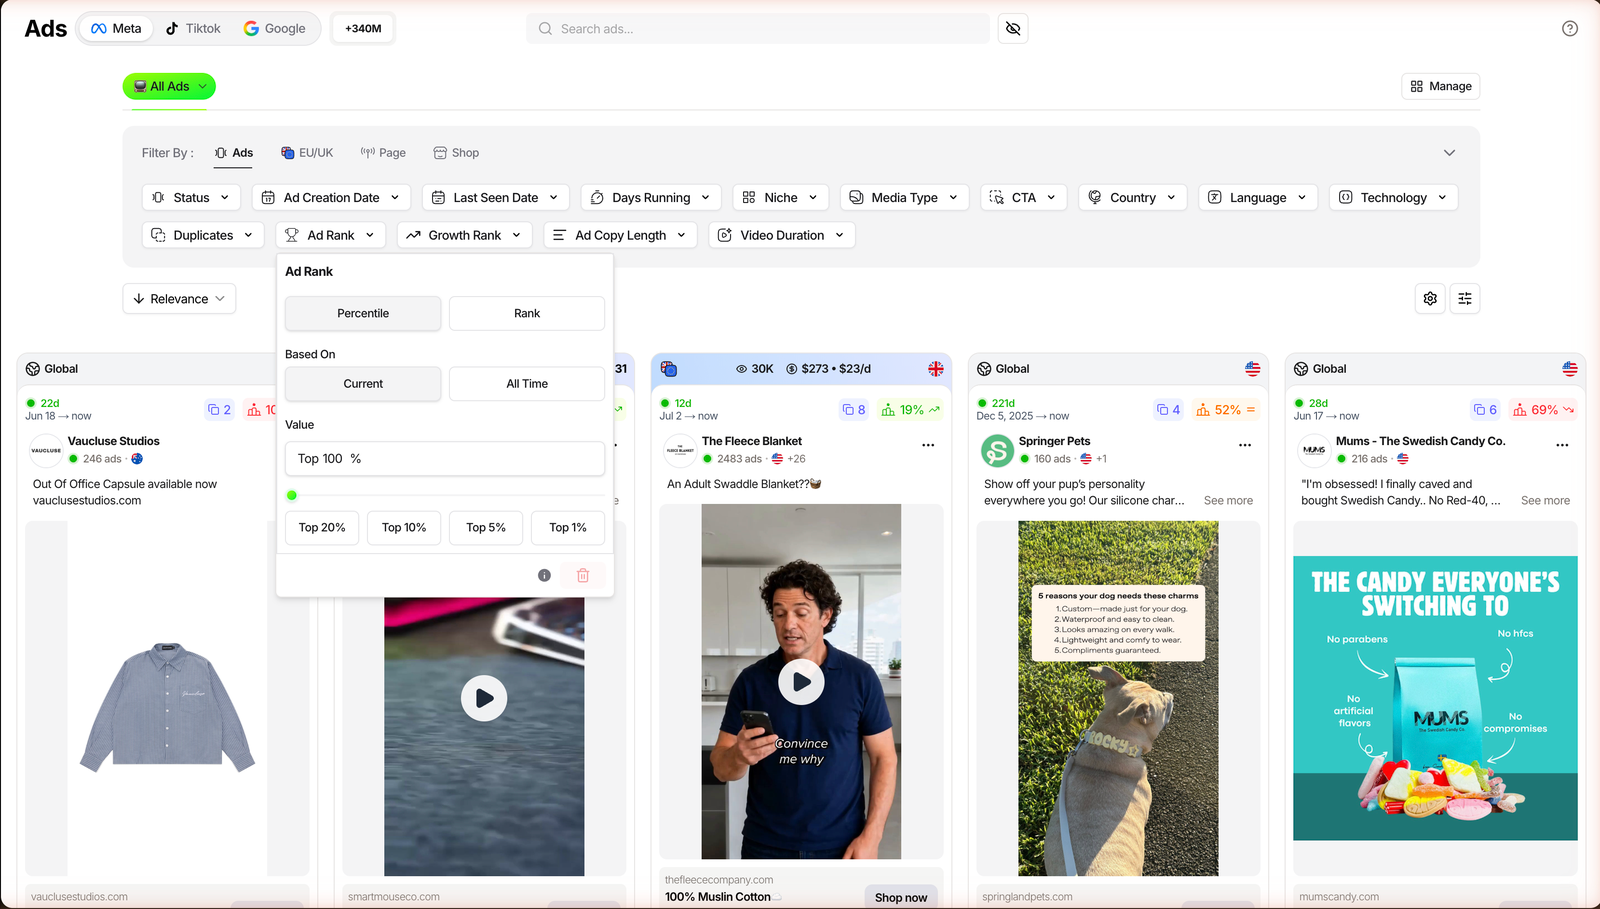
Task: Choose Current under Based On
Action: [x=363, y=384]
